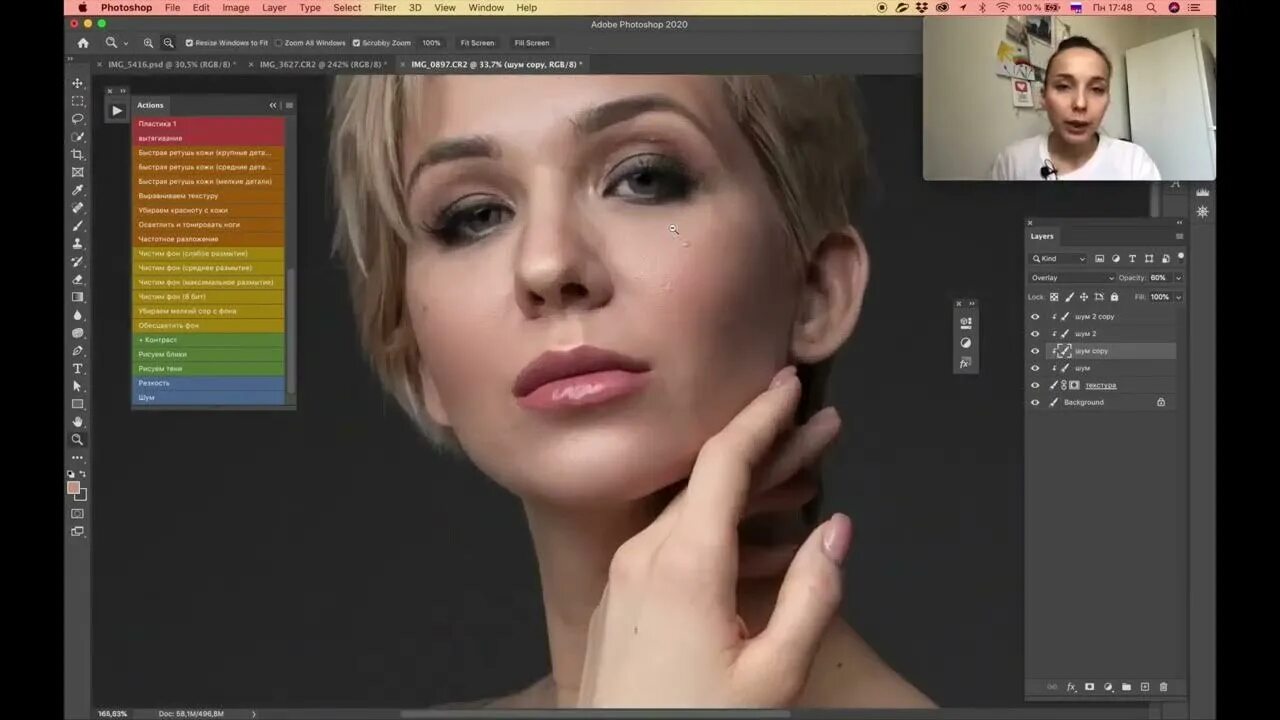Open the Fill slider dropdown arrow
The image size is (1280, 720).
1178,297
